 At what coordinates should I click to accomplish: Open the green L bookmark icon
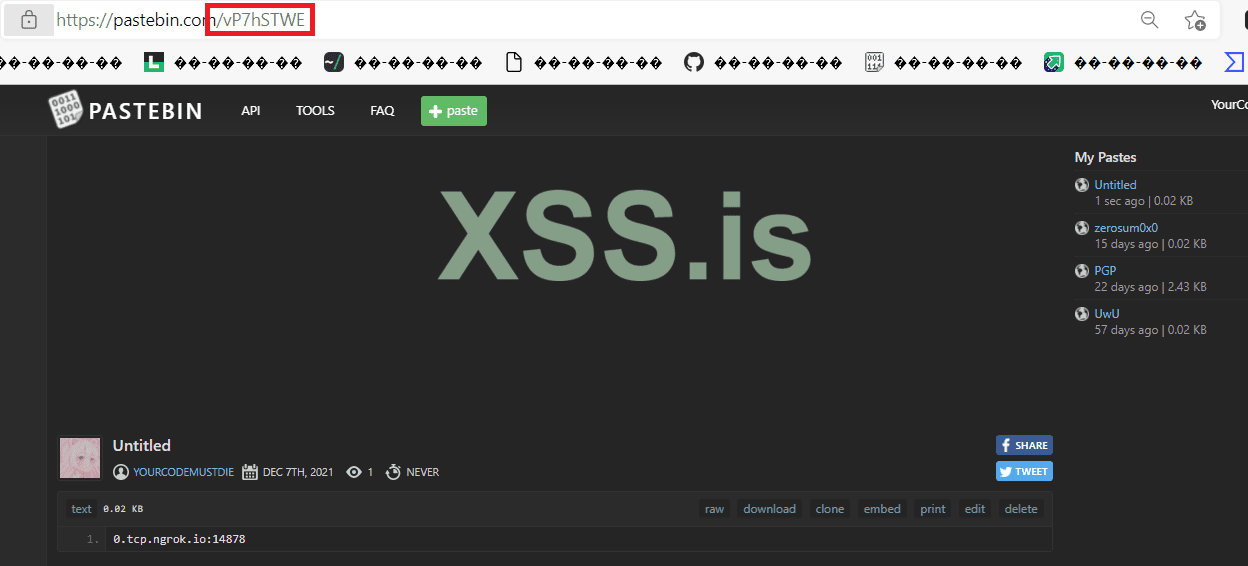(x=154, y=63)
